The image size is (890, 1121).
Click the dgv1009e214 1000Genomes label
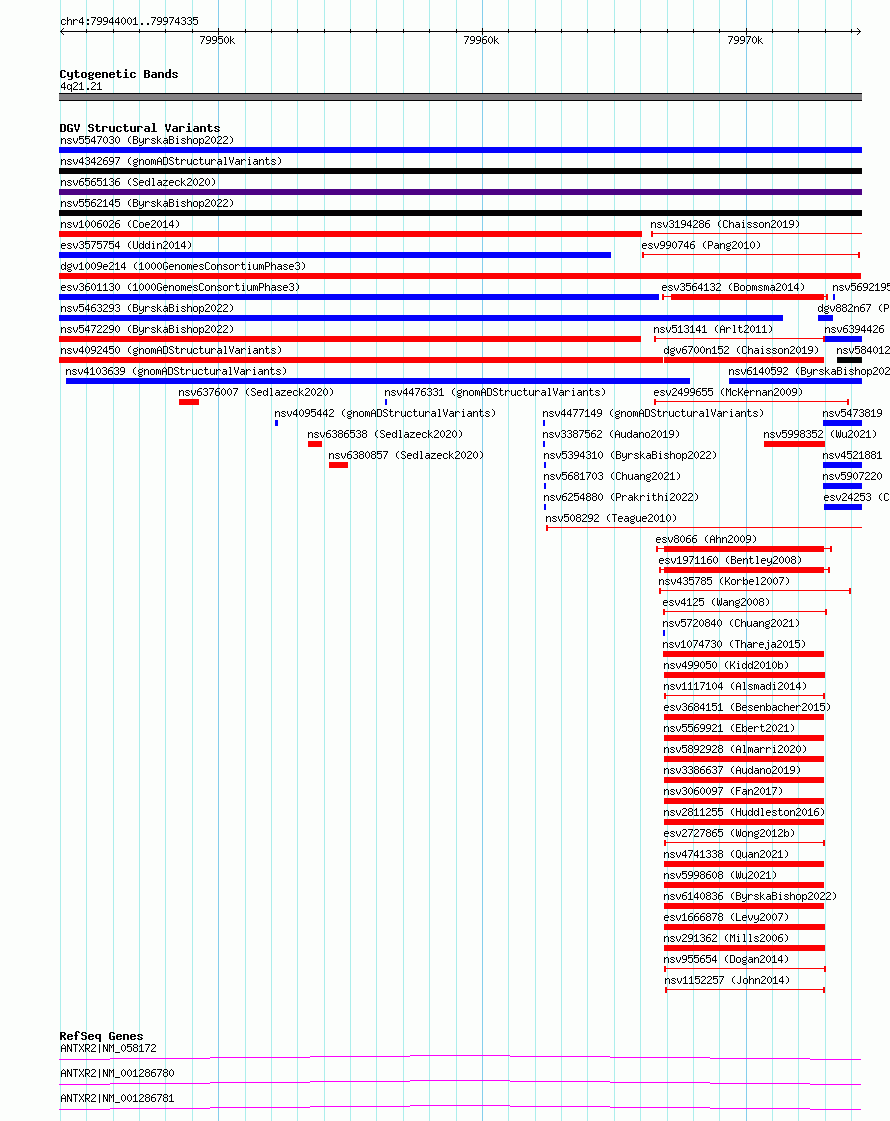pos(183,266)
